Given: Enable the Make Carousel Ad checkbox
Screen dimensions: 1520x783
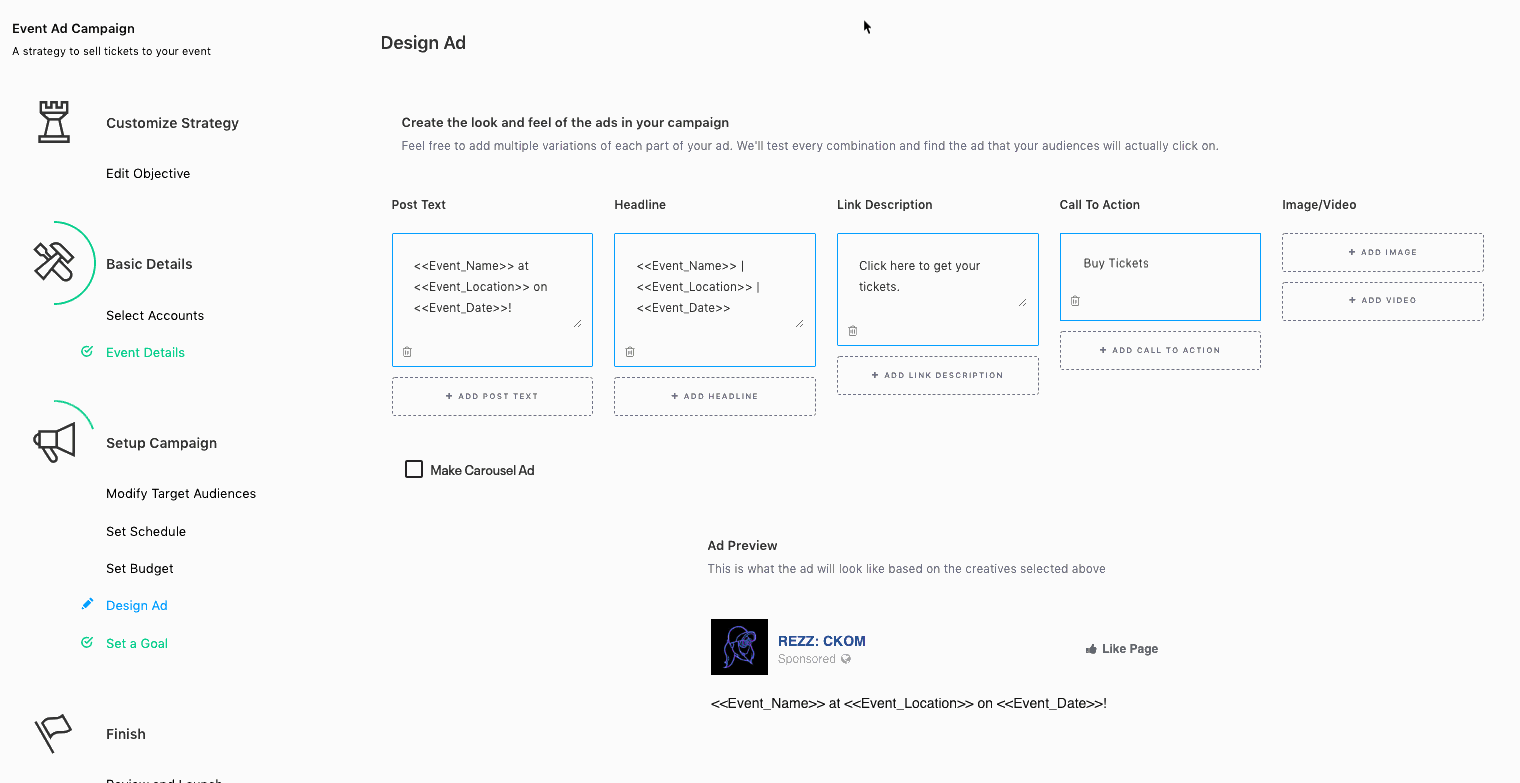Looking at the screenshot, I should (414, 469).
